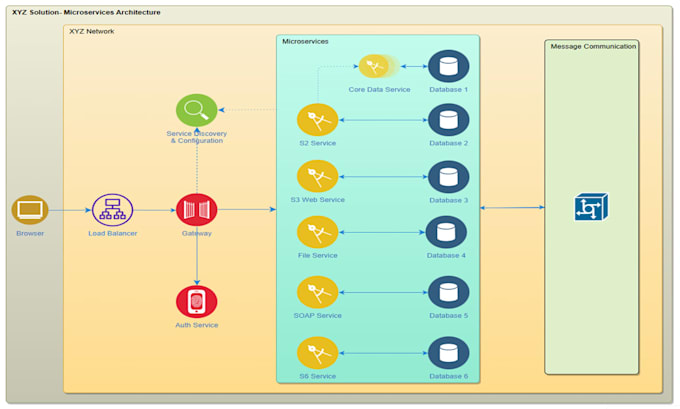Click the 'File Service' label
680x409 pixels.
click(317, 255)
